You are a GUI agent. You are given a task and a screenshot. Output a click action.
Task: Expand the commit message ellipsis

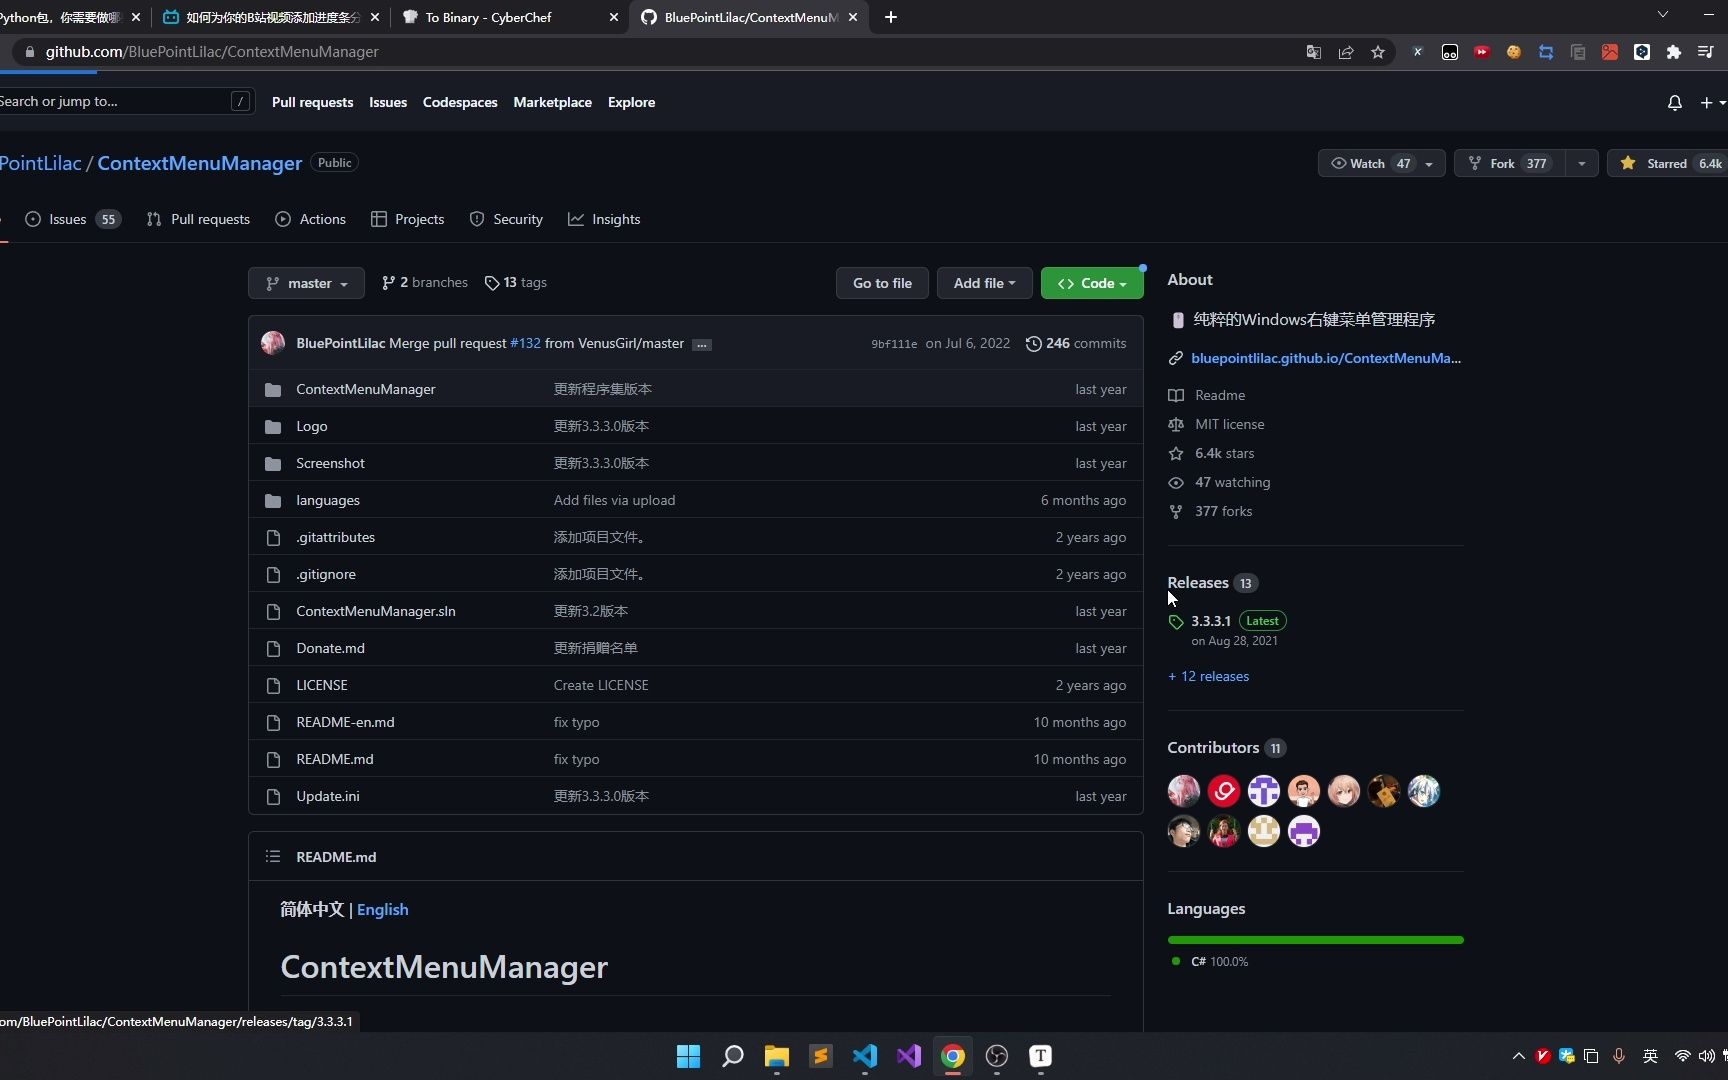(702, 344)
